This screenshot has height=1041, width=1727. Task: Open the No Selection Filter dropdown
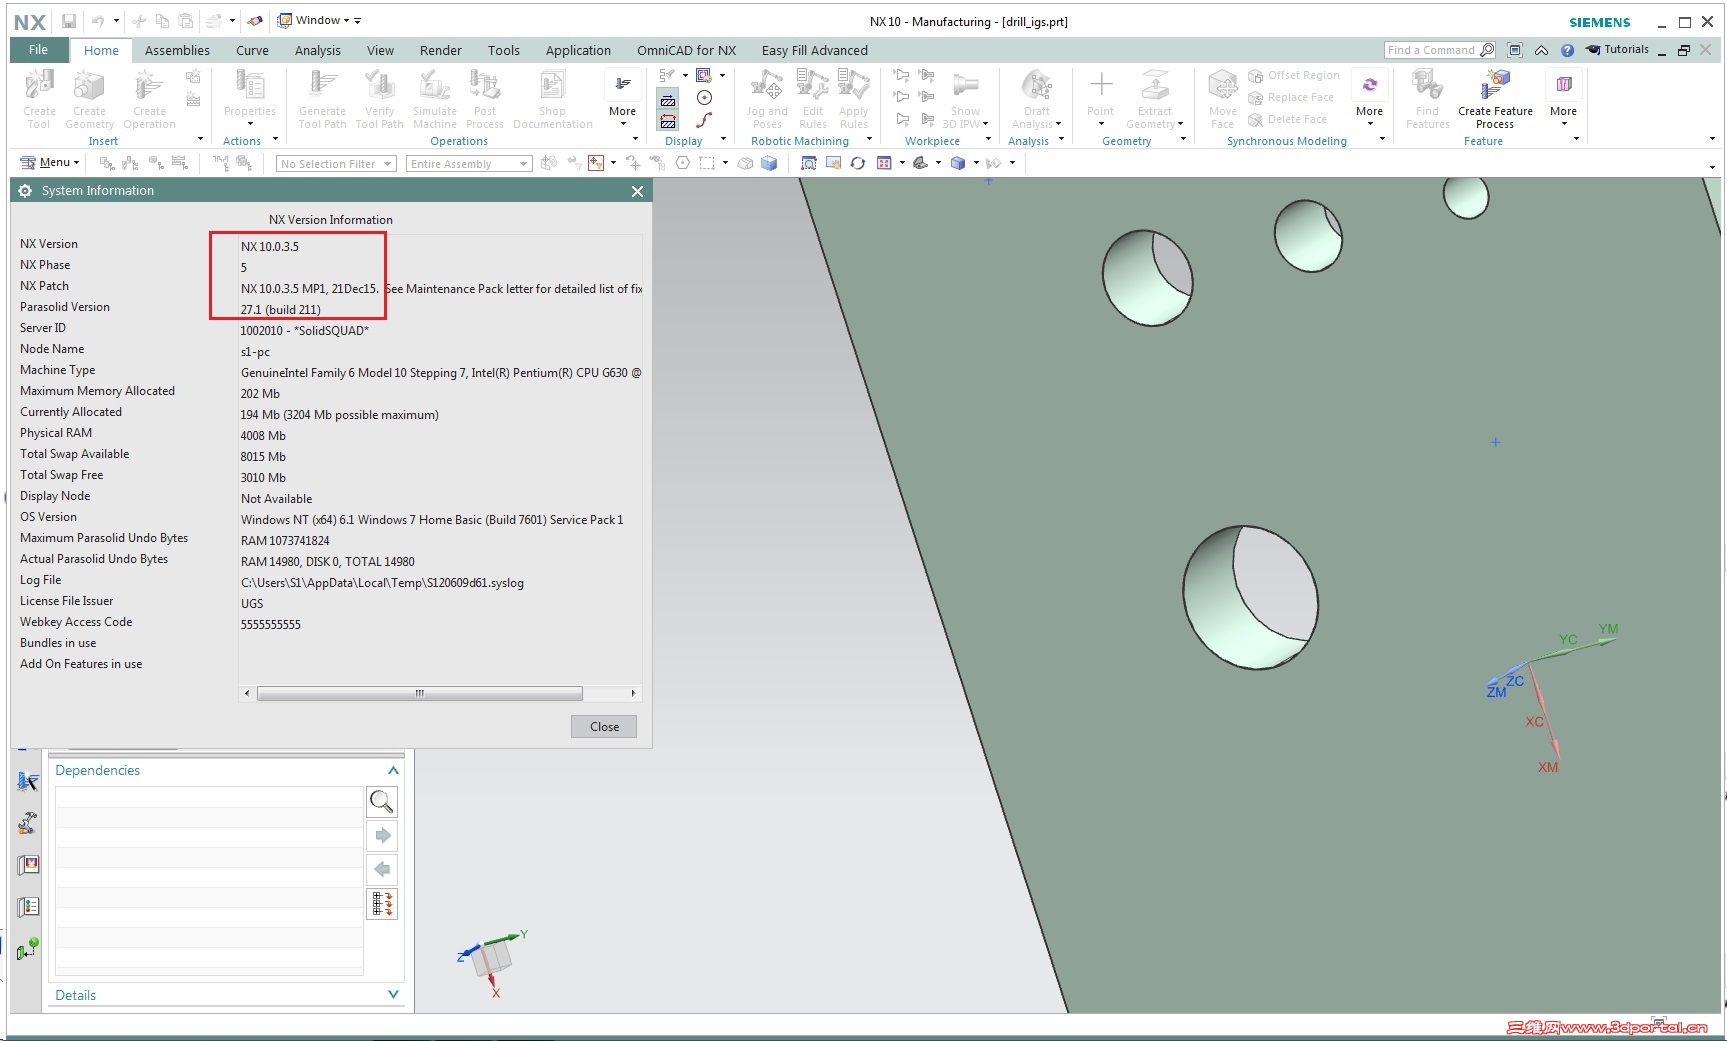point(336,164)
